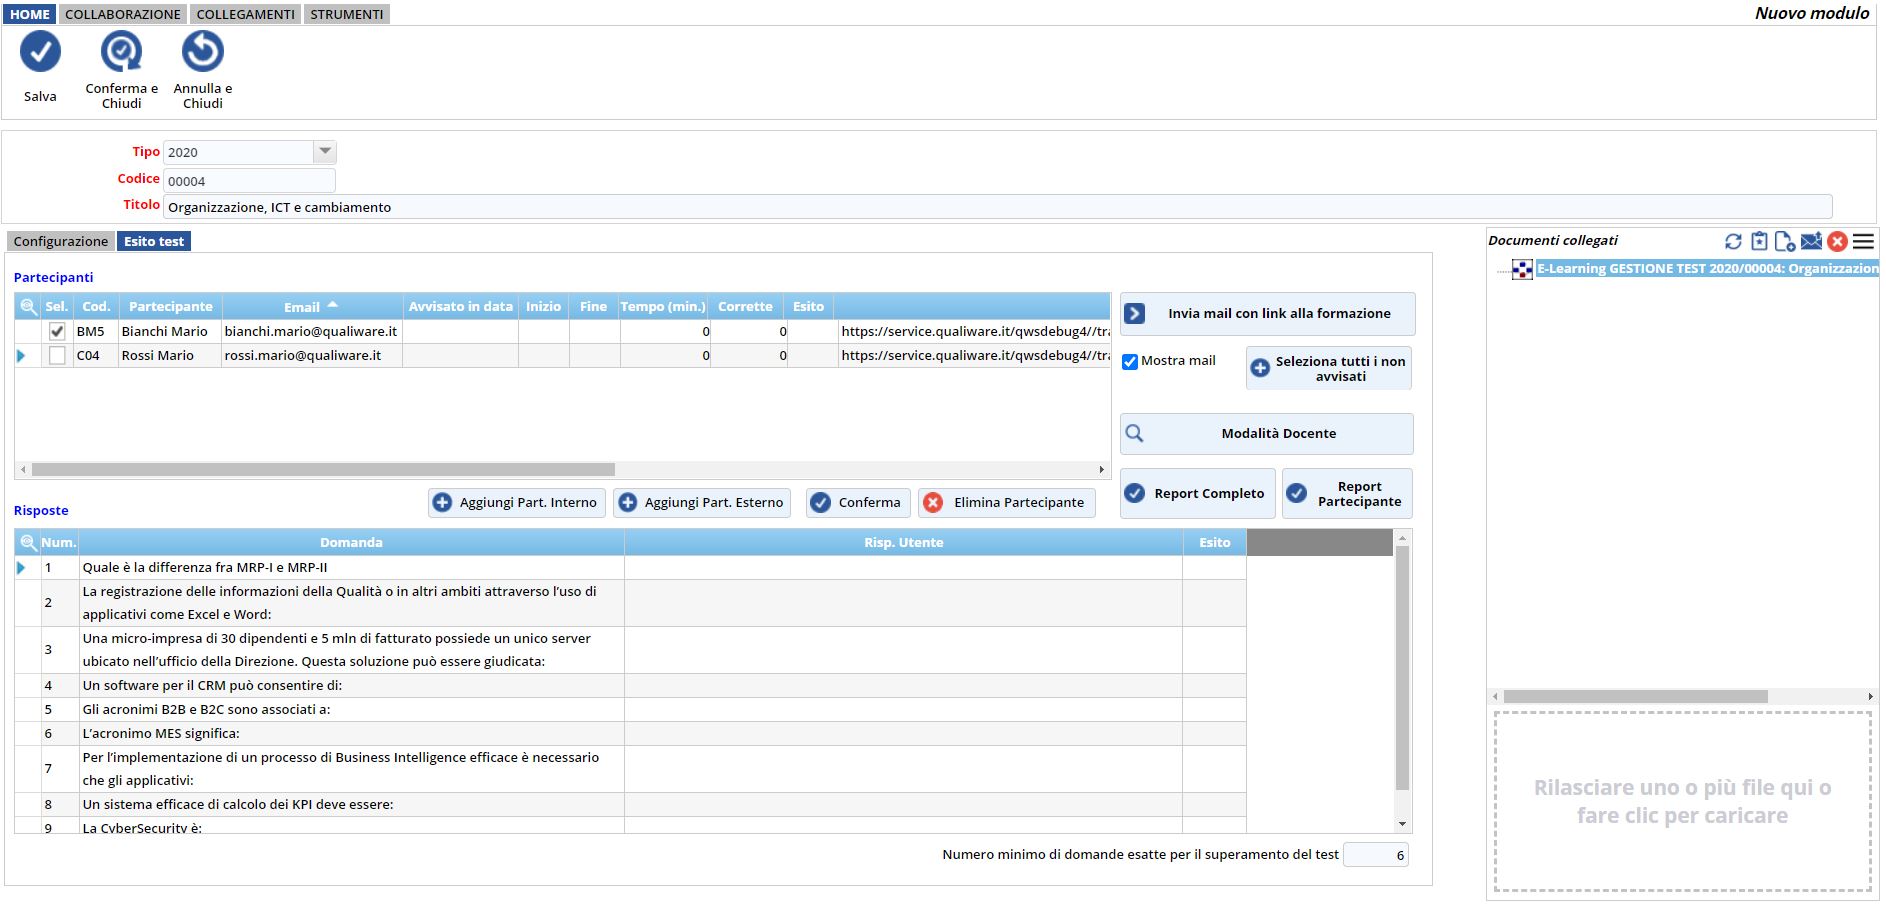Click the Conferma e Chiudi icon
Image resolution: width=1886 pixels, height=907 pixels.
[x=121, y=52]
